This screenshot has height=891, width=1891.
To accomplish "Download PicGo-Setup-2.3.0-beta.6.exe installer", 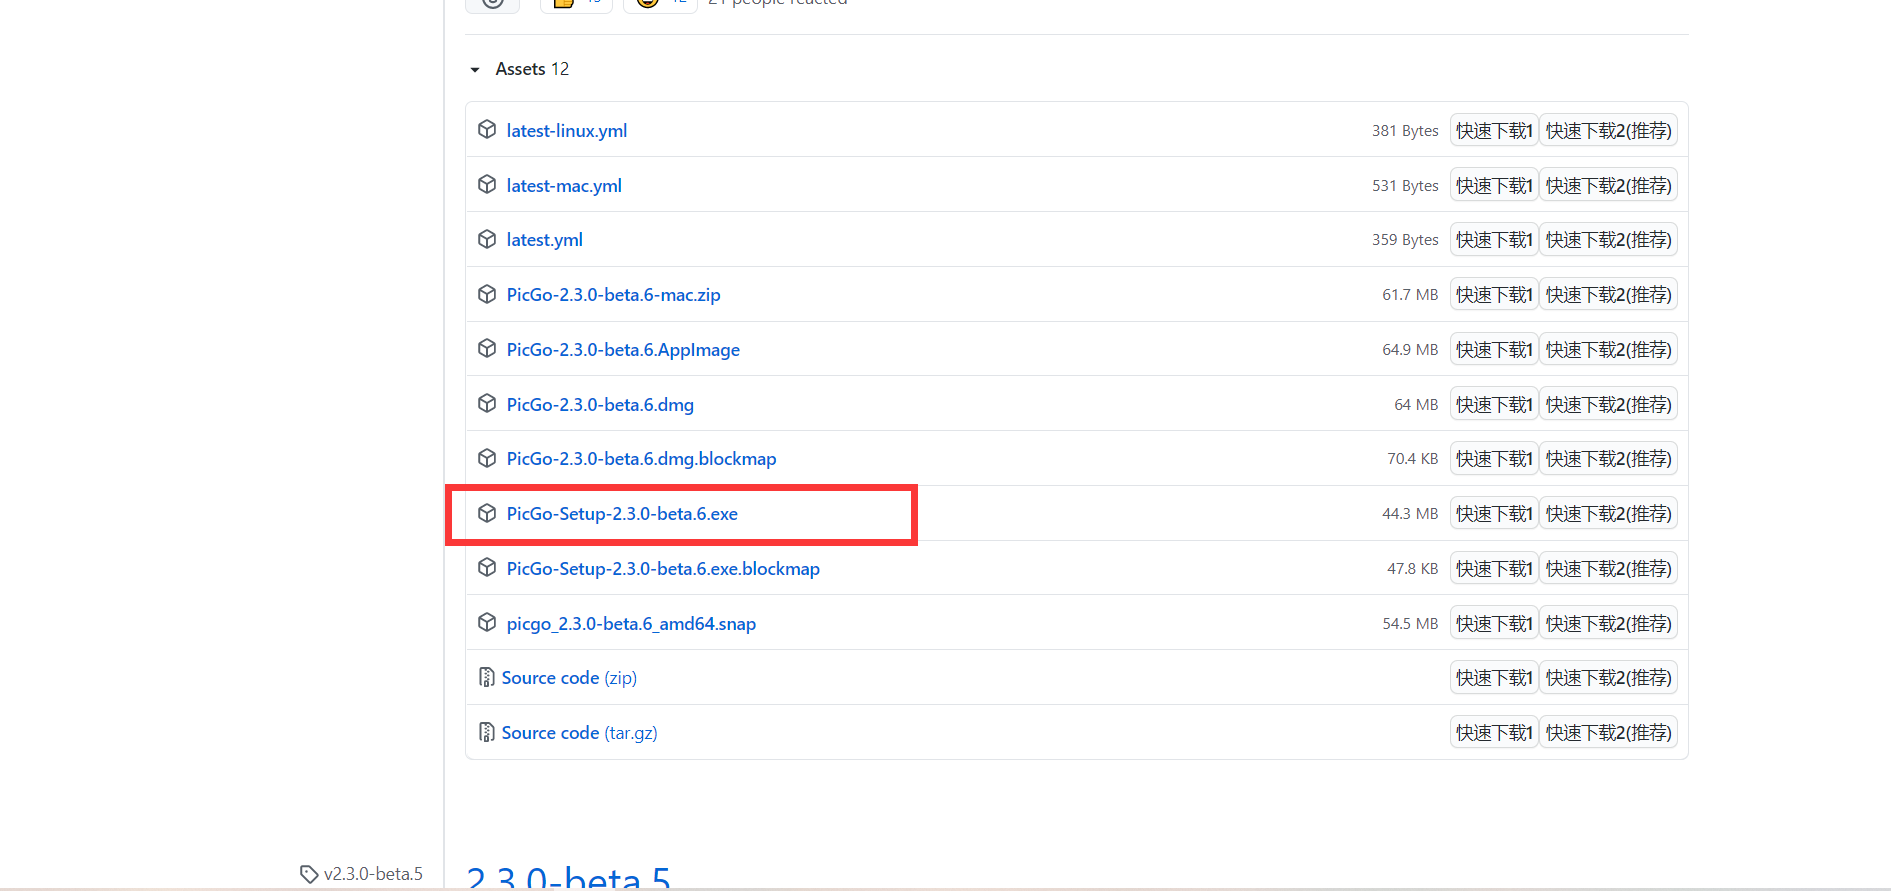I will coord(622,514).
